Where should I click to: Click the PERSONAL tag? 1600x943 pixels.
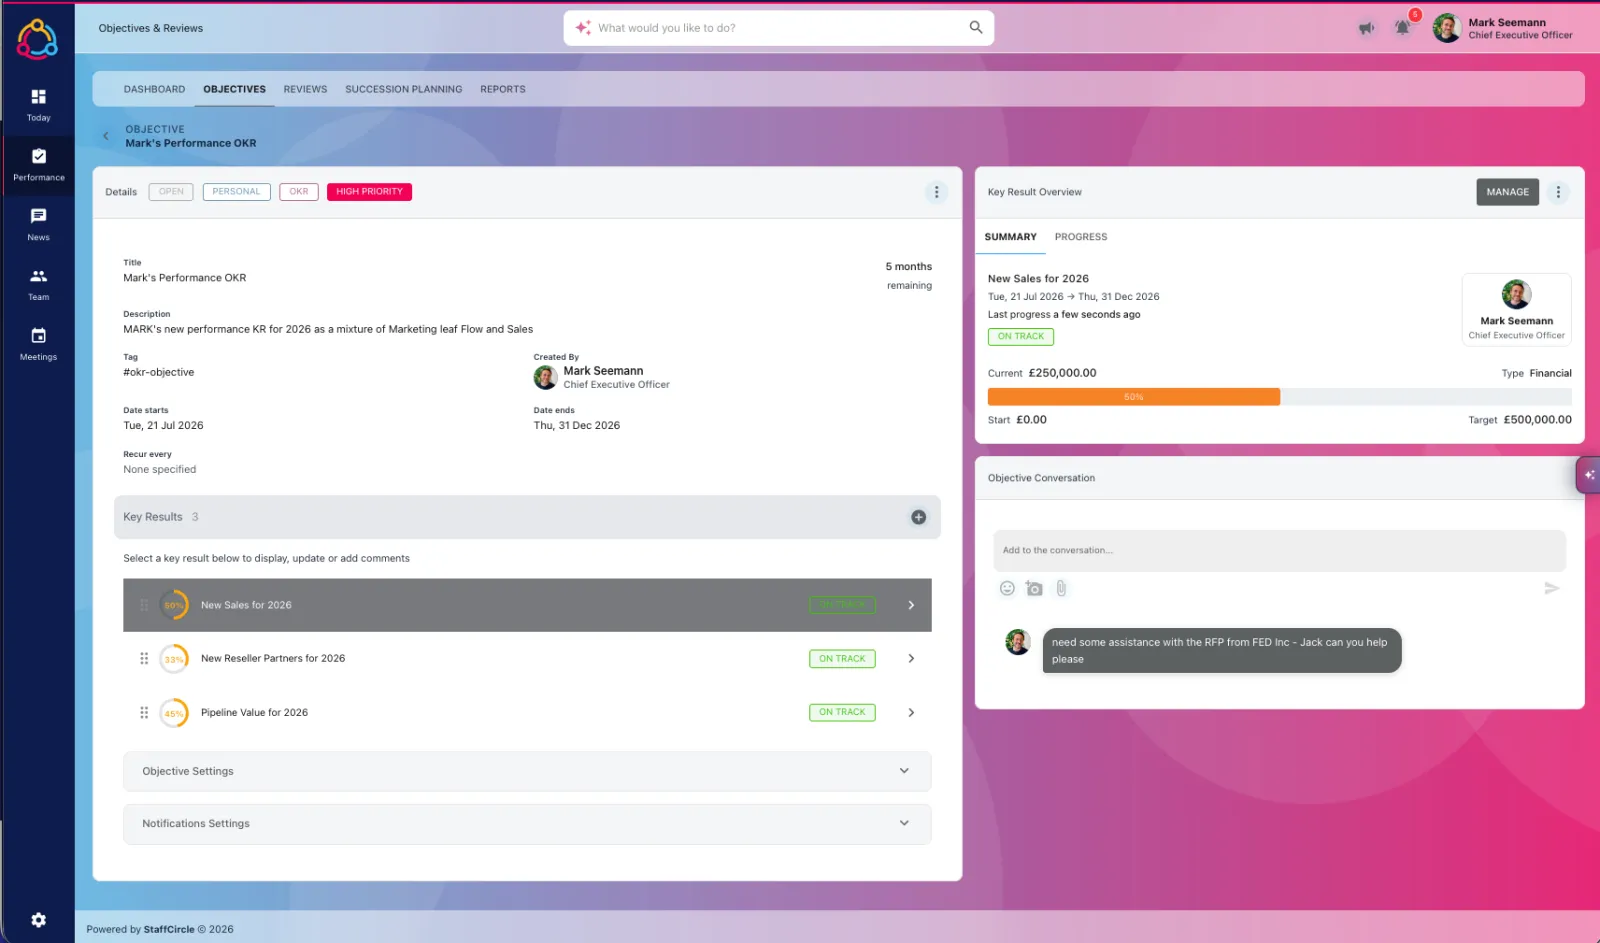click(236, 192)
